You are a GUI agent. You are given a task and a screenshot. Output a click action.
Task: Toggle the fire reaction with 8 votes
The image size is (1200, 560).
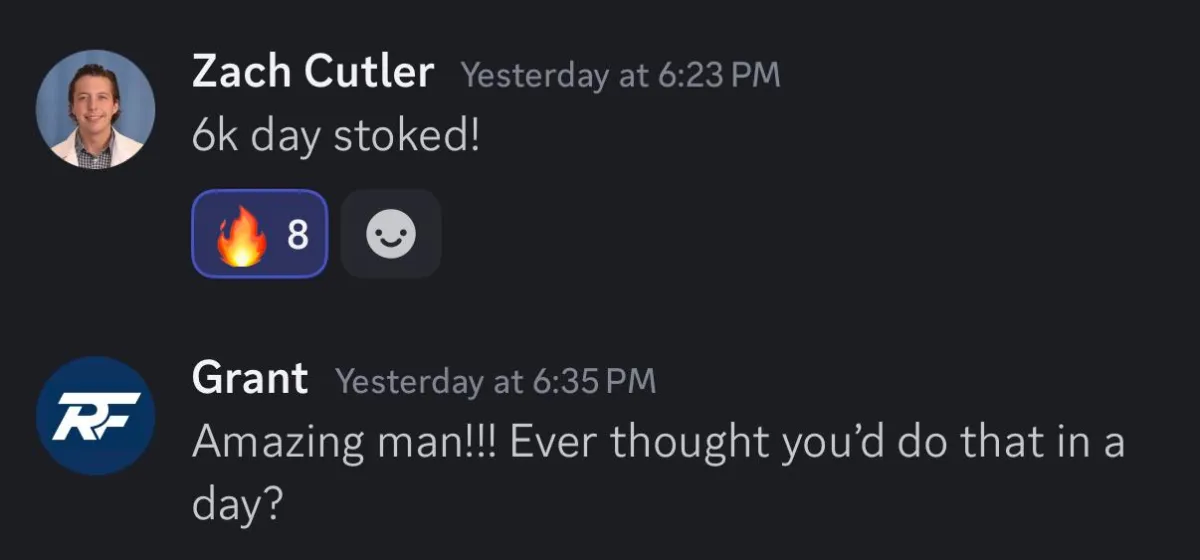click(x=260, y=234)
